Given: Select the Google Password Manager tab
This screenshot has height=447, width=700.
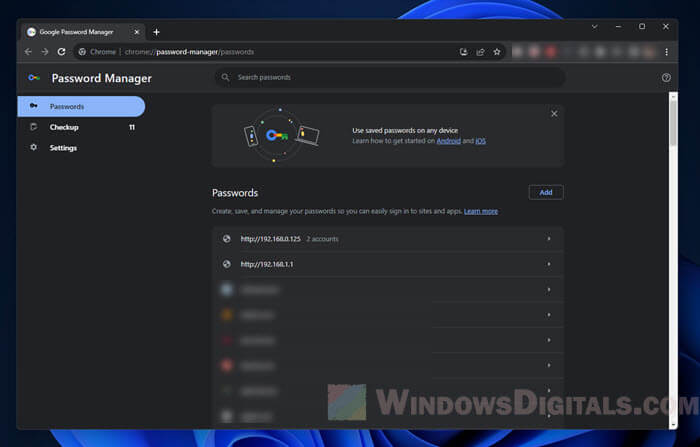Looking at the screenshot, I should [x=83, y=32].
